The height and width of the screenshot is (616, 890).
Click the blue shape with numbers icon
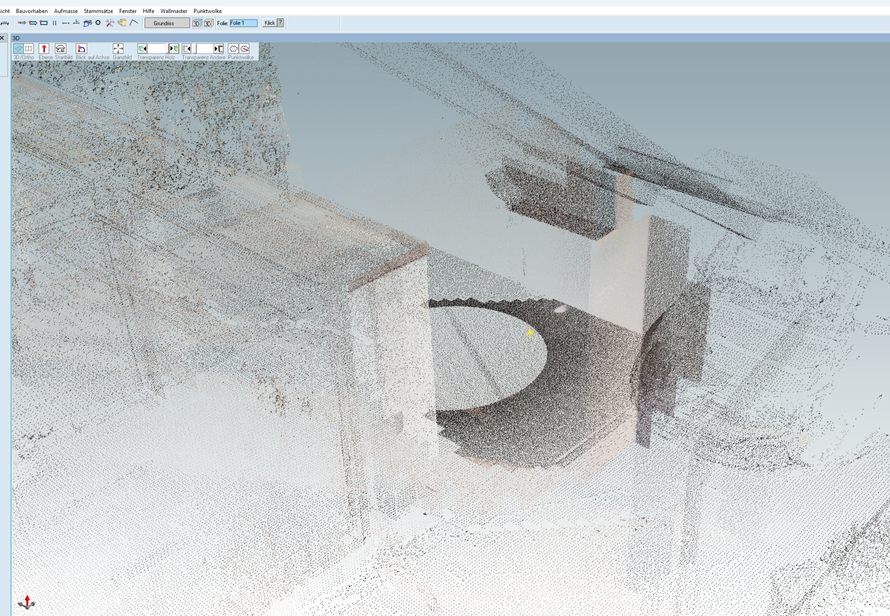click(87, 23)
